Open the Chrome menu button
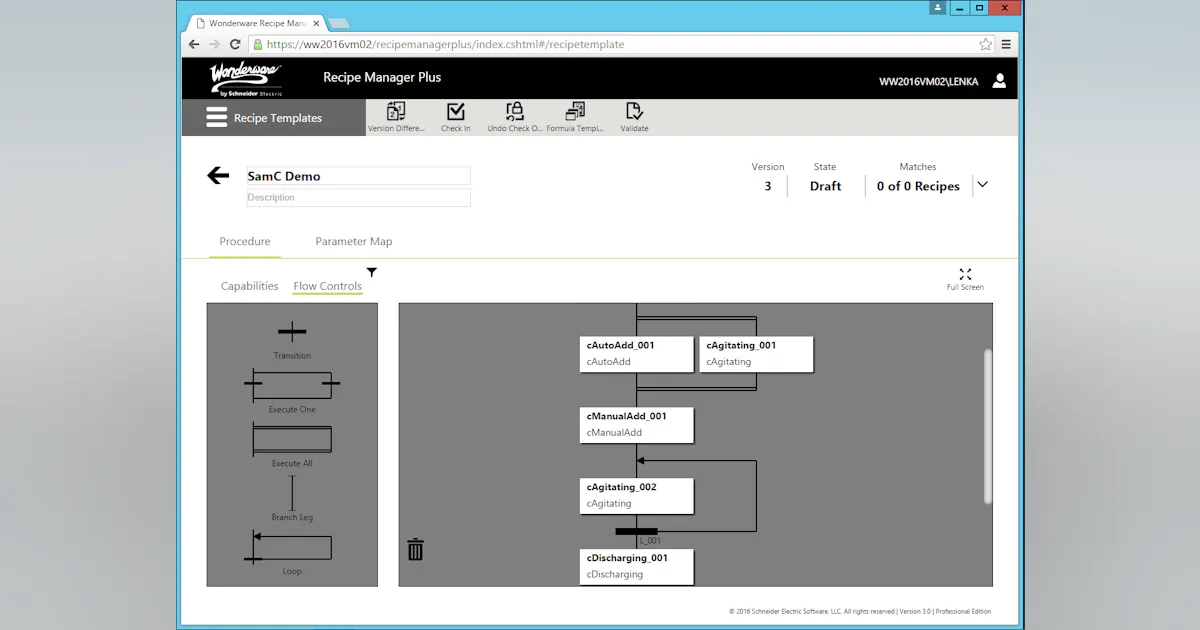1200x630 pixels. click(1006, 44)
